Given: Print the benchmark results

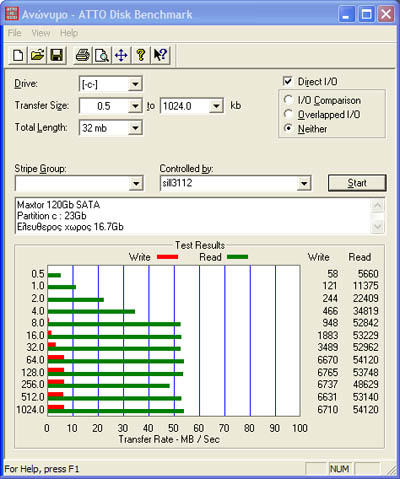Looking at the screenshot, I should coord(82,55).
